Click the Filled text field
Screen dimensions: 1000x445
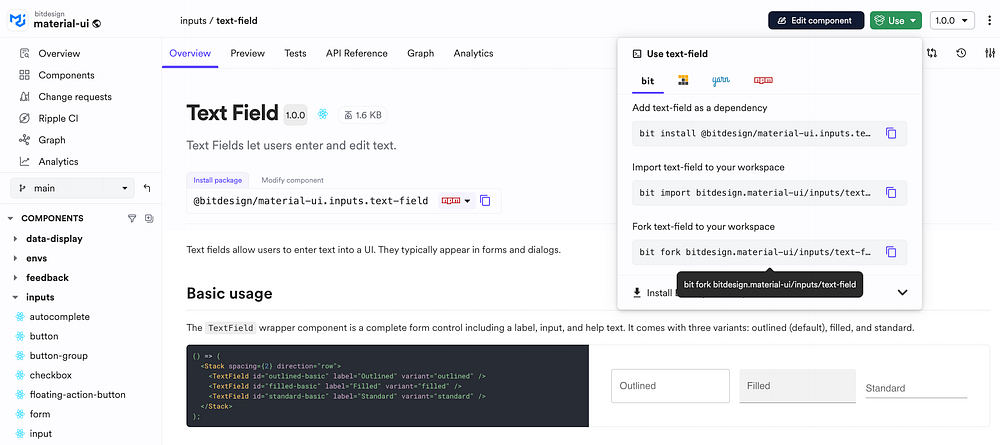[797, 386]
